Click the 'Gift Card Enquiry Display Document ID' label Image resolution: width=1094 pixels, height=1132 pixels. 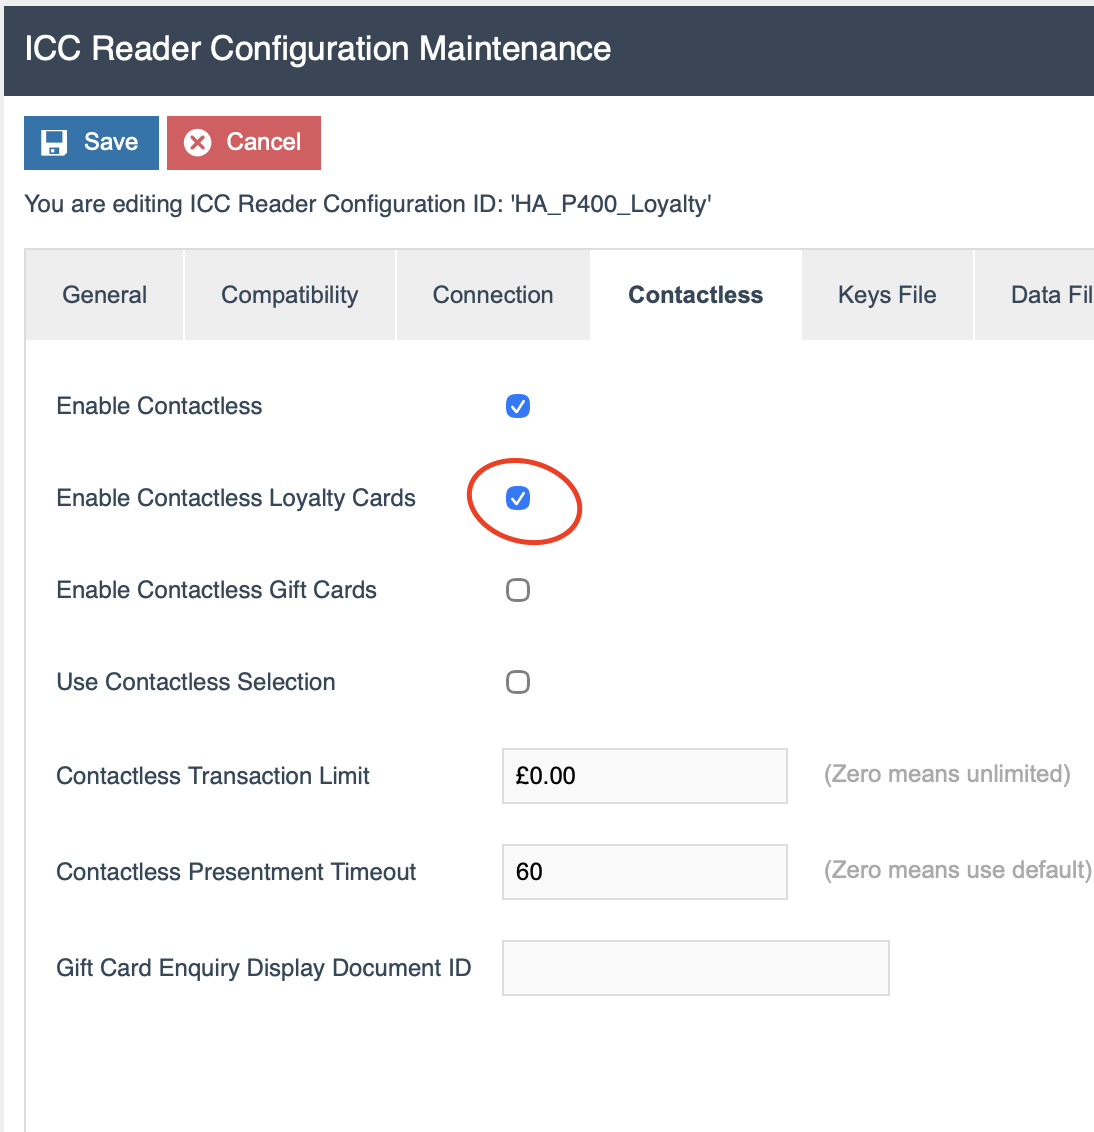point(264,967)
